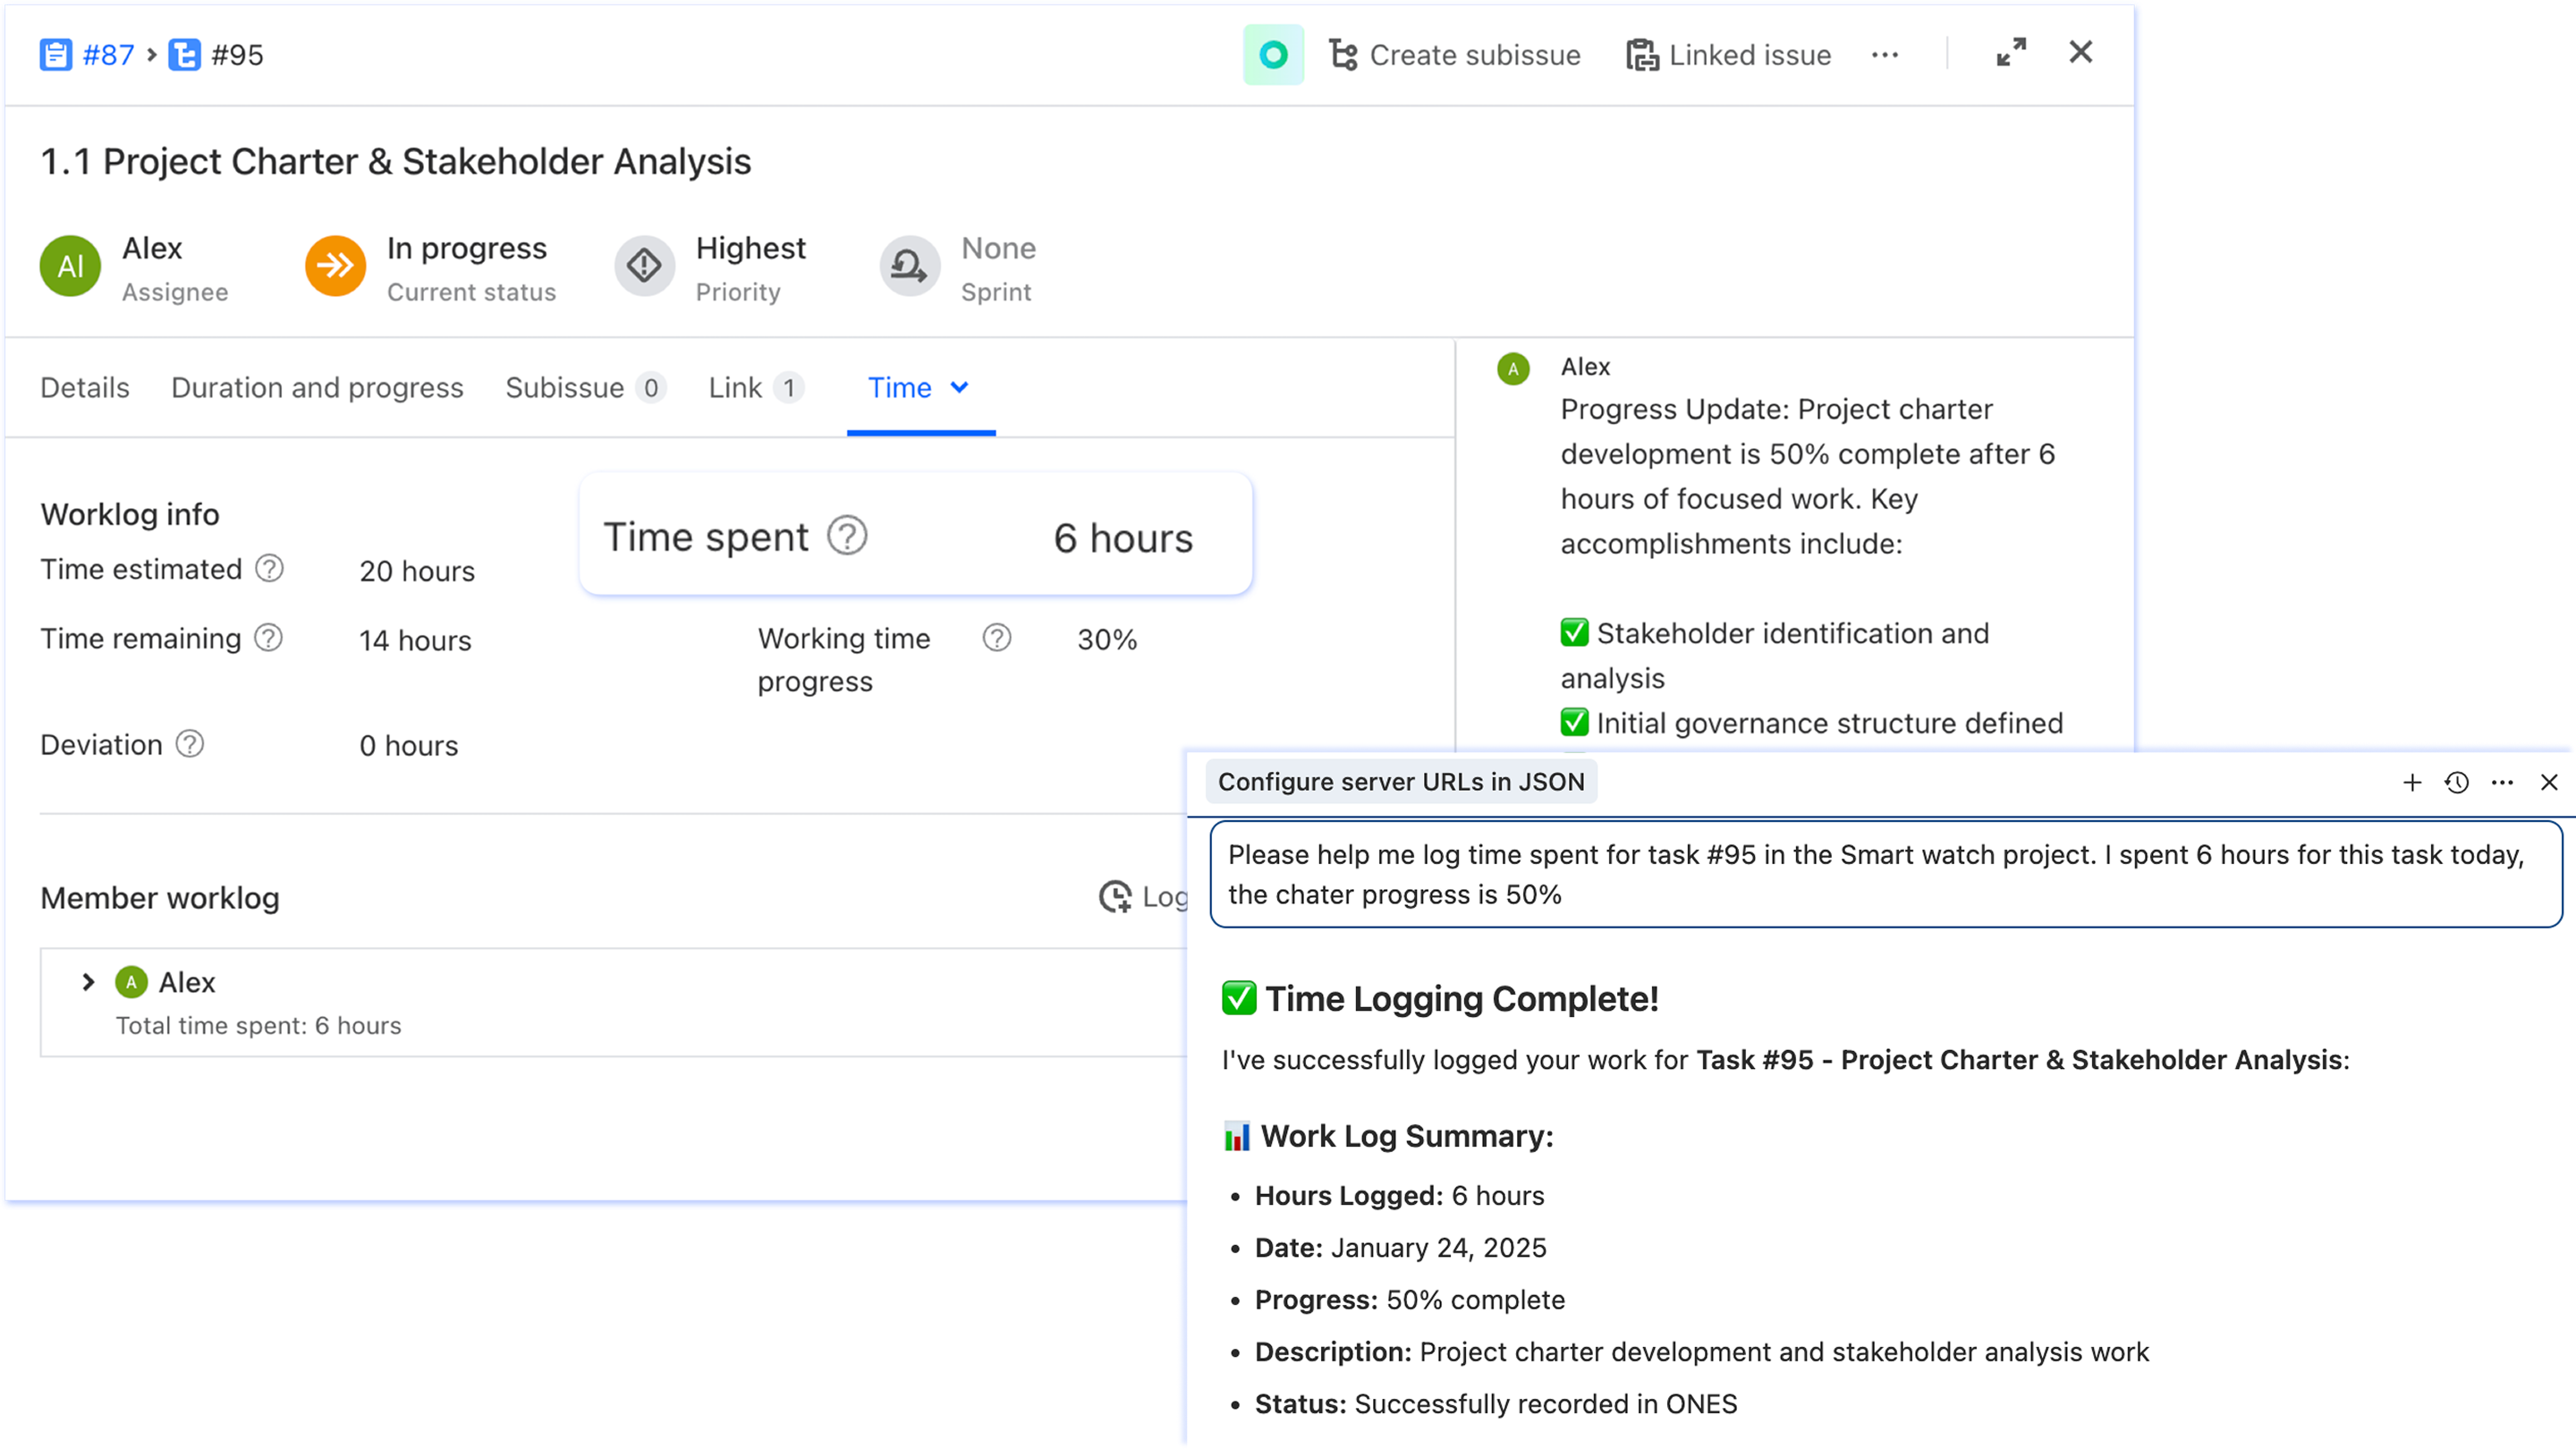Open chat history via the clock icon
Image resolution: width=2576 pixels, height=1449 pixels.
pyautogui.click(x=2456, y=783)
